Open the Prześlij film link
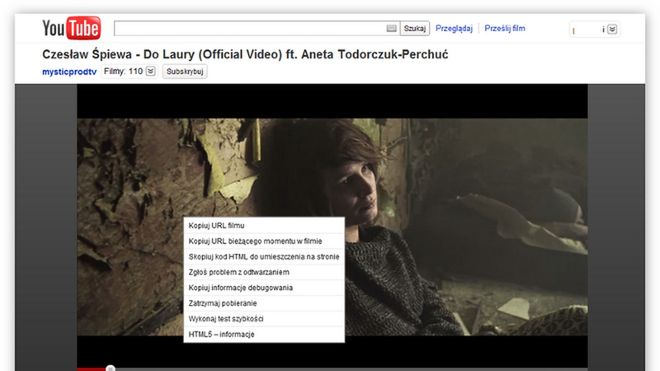 click(505, 28)
